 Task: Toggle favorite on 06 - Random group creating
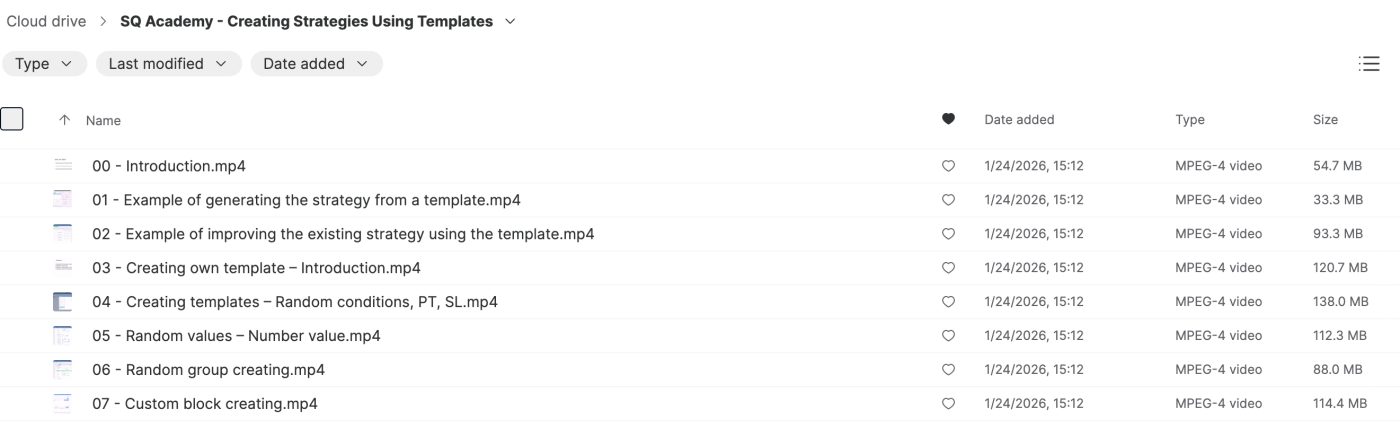point(949,370)
